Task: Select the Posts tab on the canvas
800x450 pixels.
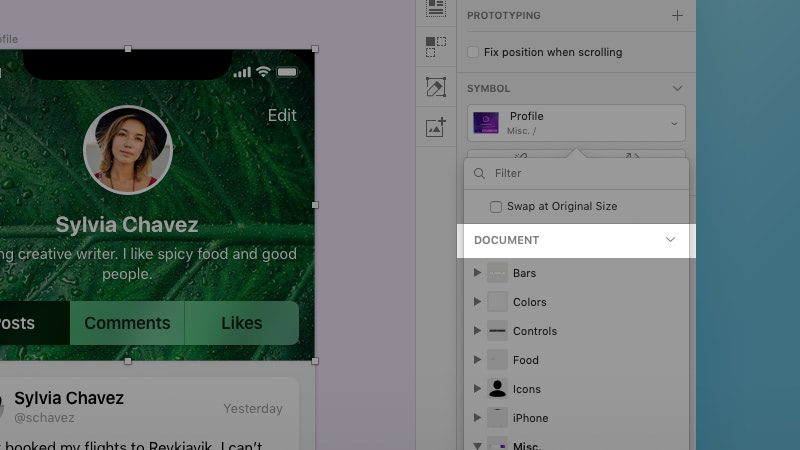Action: 35,323
